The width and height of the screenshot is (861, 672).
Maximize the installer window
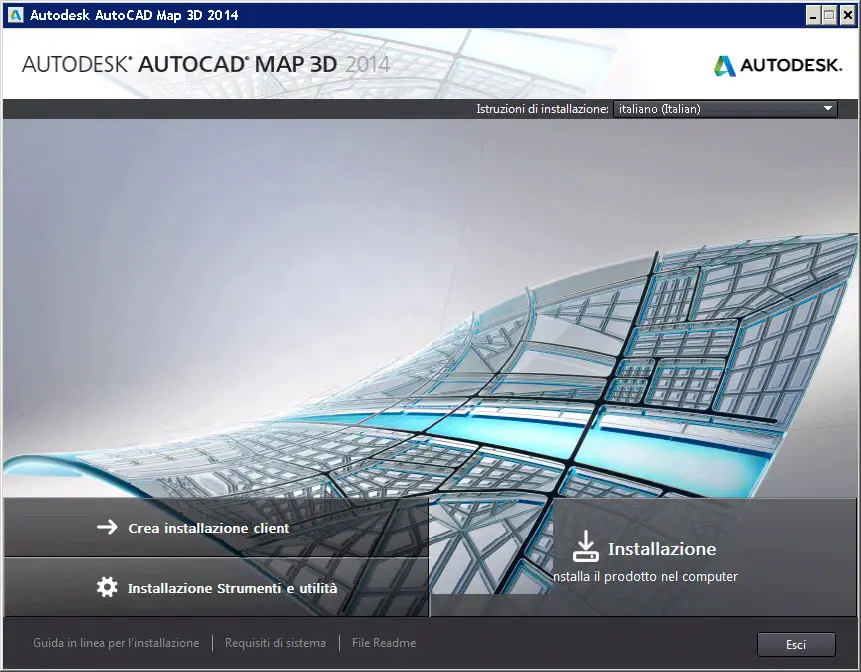pos(829,15)
